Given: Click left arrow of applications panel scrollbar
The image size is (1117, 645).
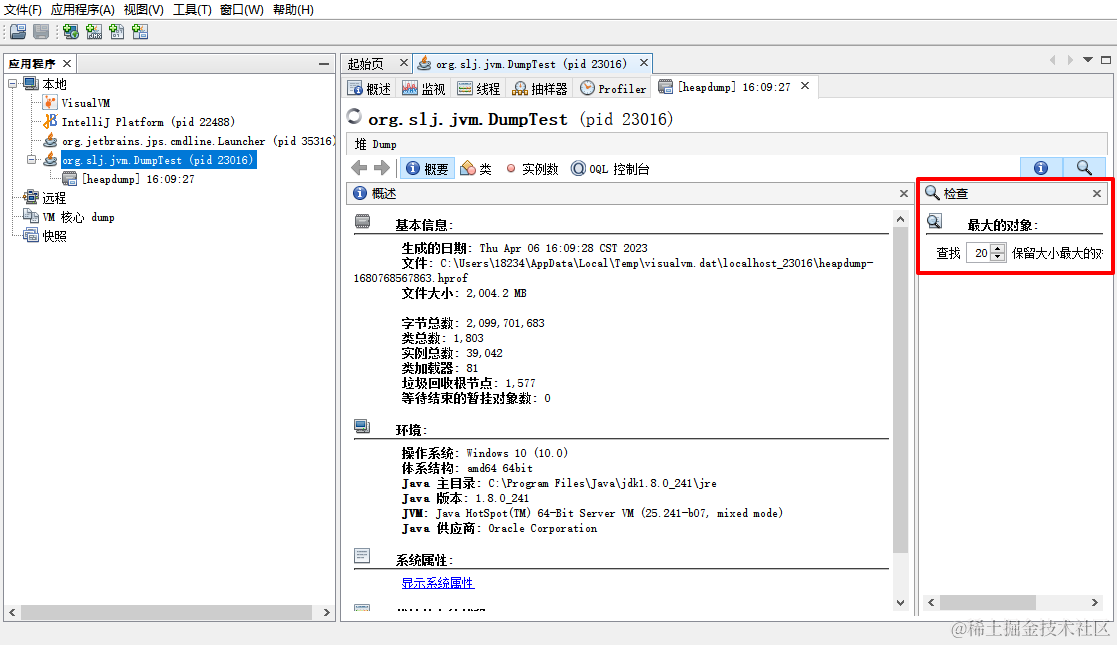Looking at the screenshot, I should 12,612.
